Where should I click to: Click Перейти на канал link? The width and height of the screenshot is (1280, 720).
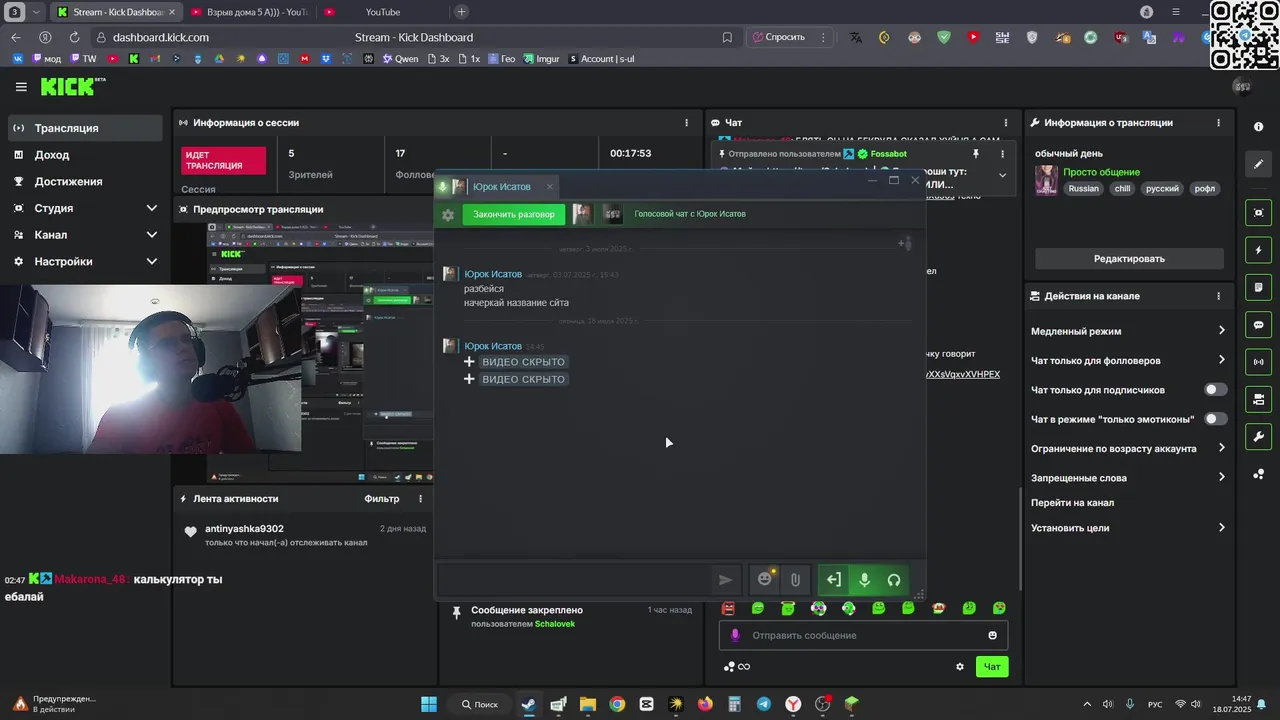[x=1072, y=503]
